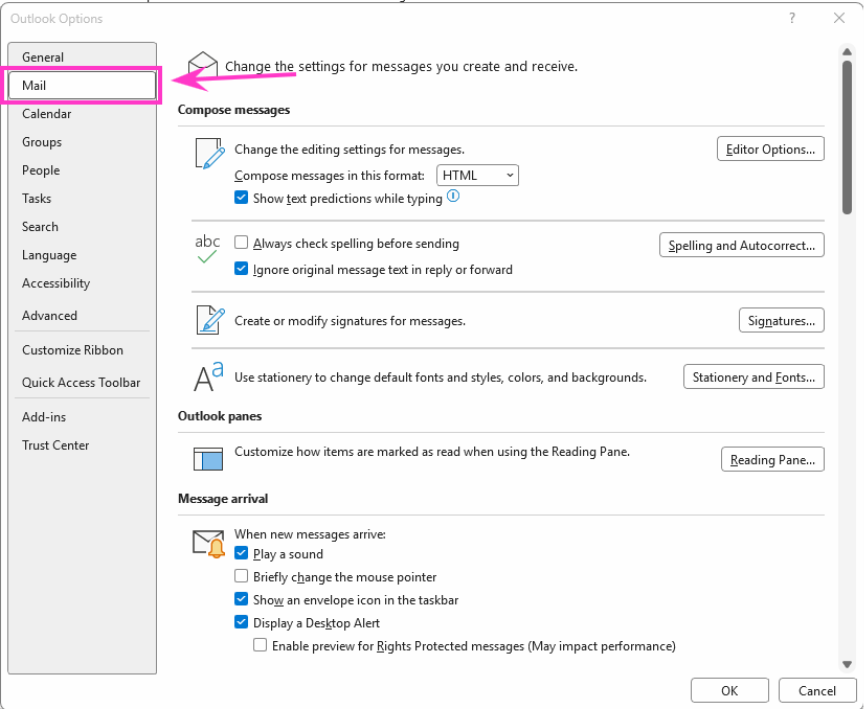Screen dimensions: 864x709
Task: Toggle Show an envelope icon in taskbar
Action: 241,599
